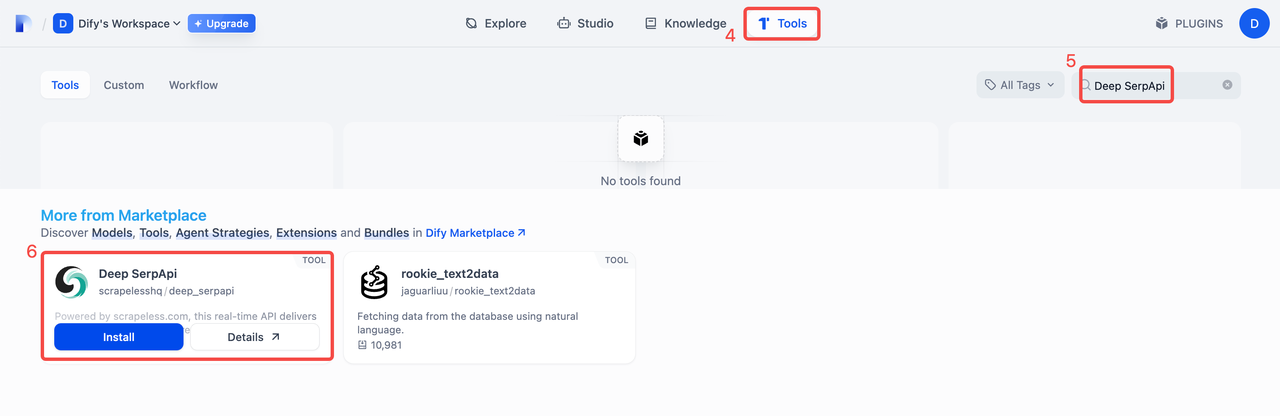This screenshot has height=416, width=1280.
Task: Click the No tools found text
Action: 641,181
